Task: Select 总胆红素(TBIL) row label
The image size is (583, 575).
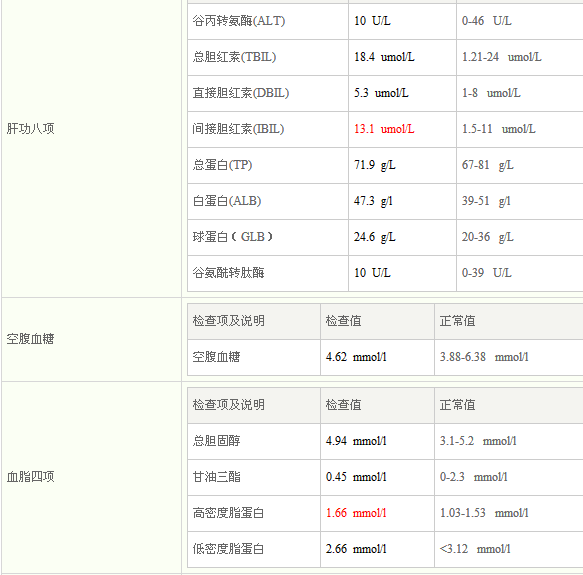Action: (x=234, y=57)
